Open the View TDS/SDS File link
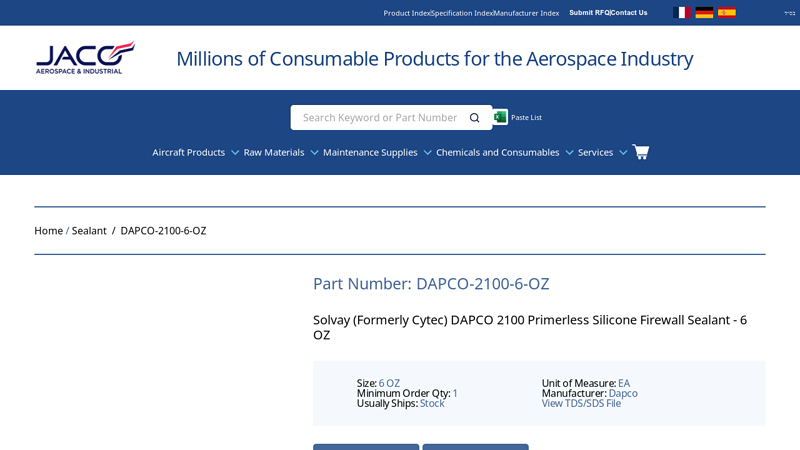This screenshot has width=800, height=450. [x=581, y=404]
